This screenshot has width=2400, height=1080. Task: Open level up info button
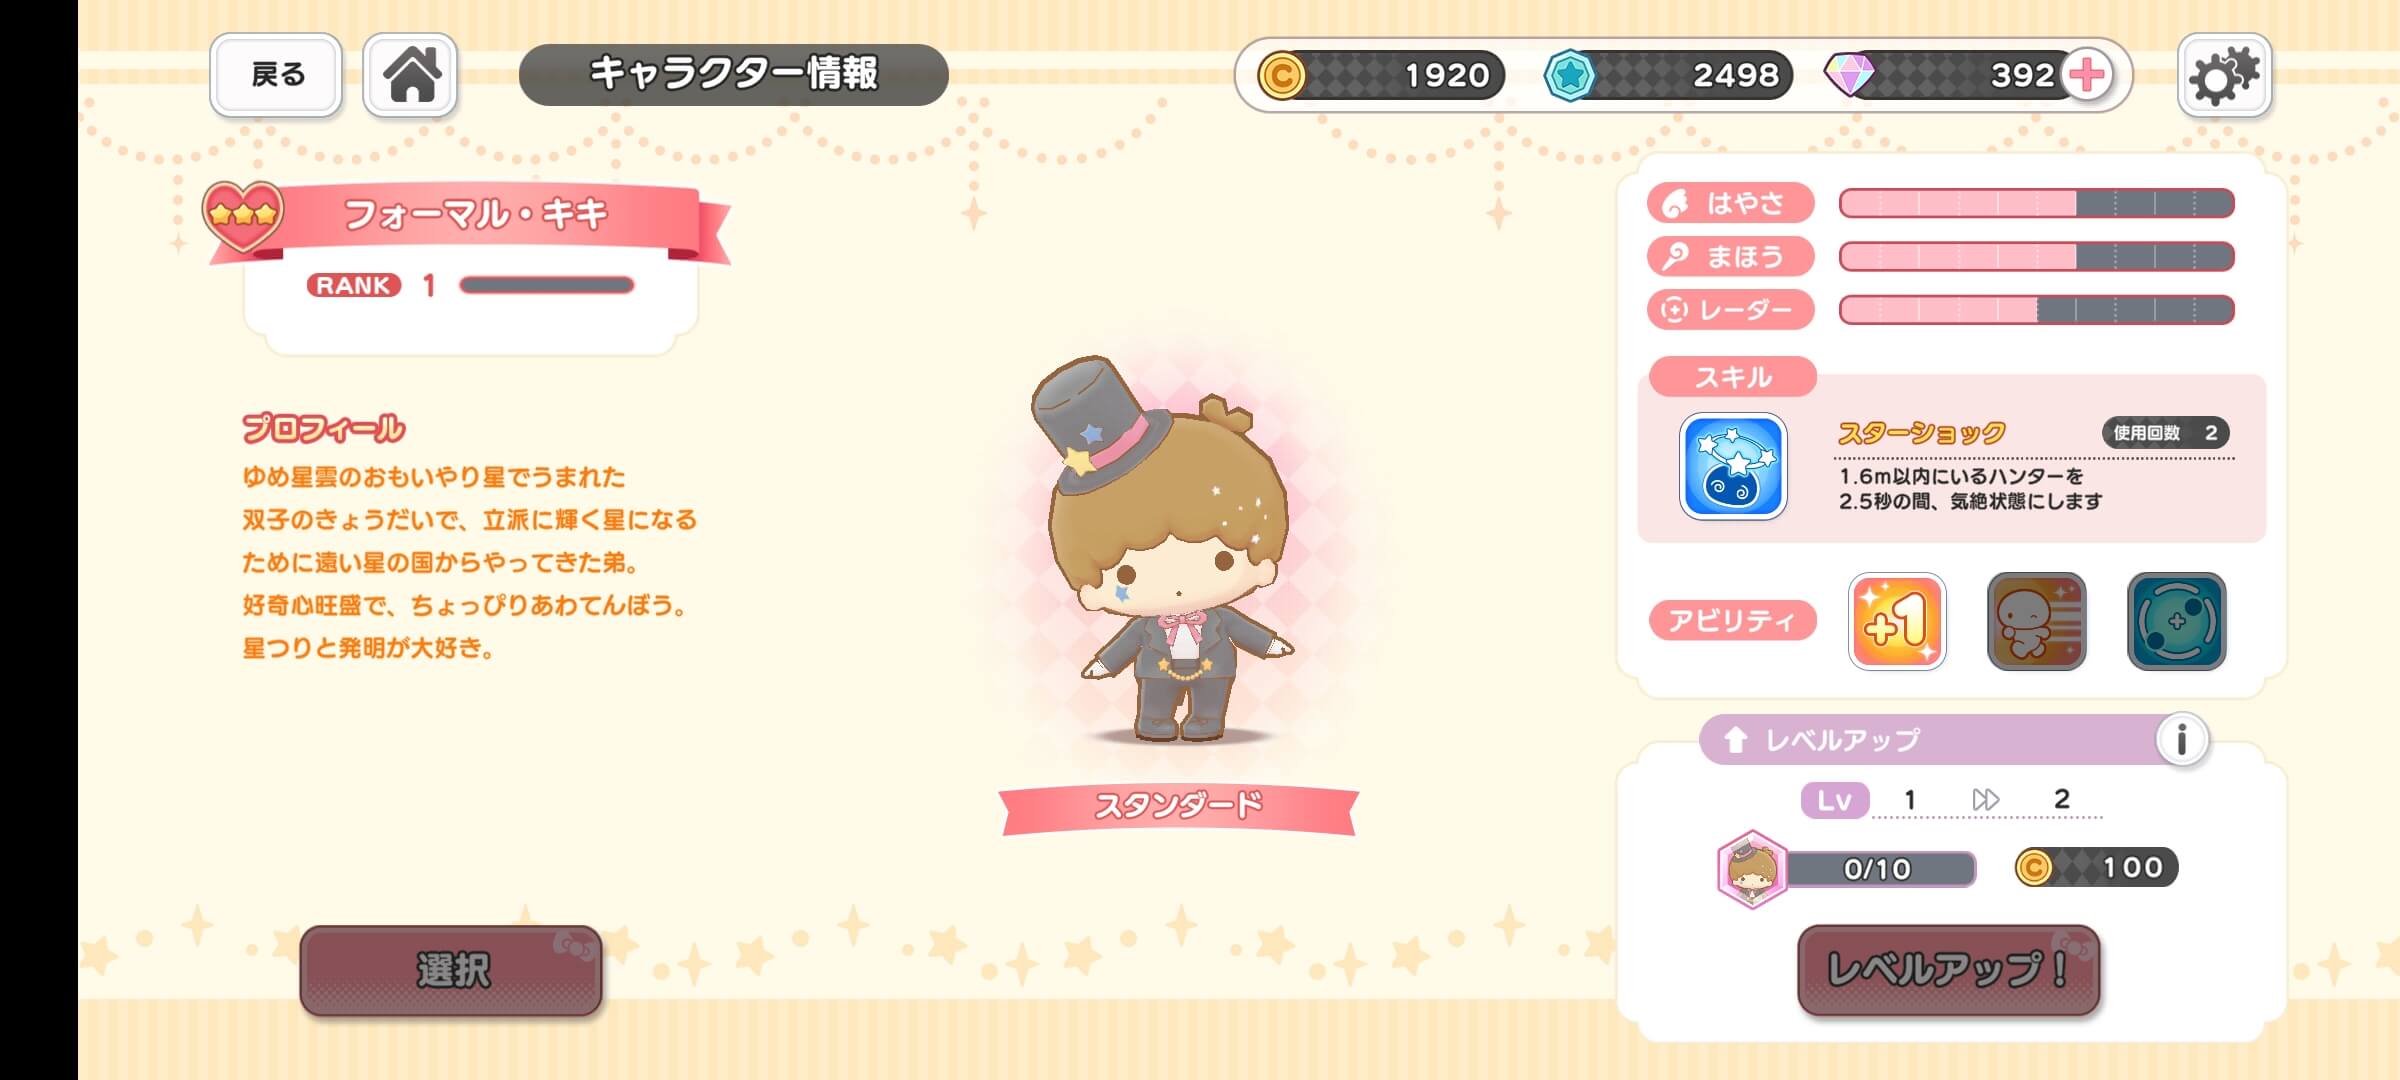(x=2182, y=740)
